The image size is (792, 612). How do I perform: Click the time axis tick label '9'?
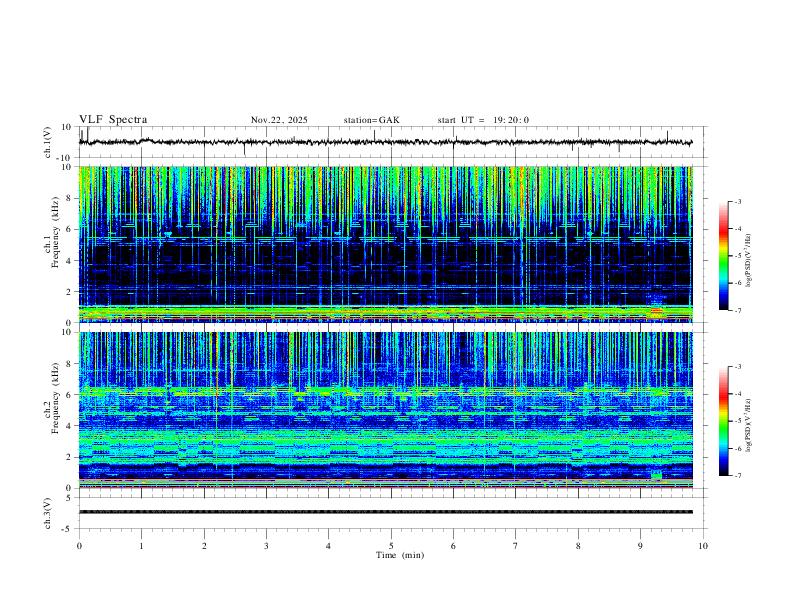click(640, 546)
